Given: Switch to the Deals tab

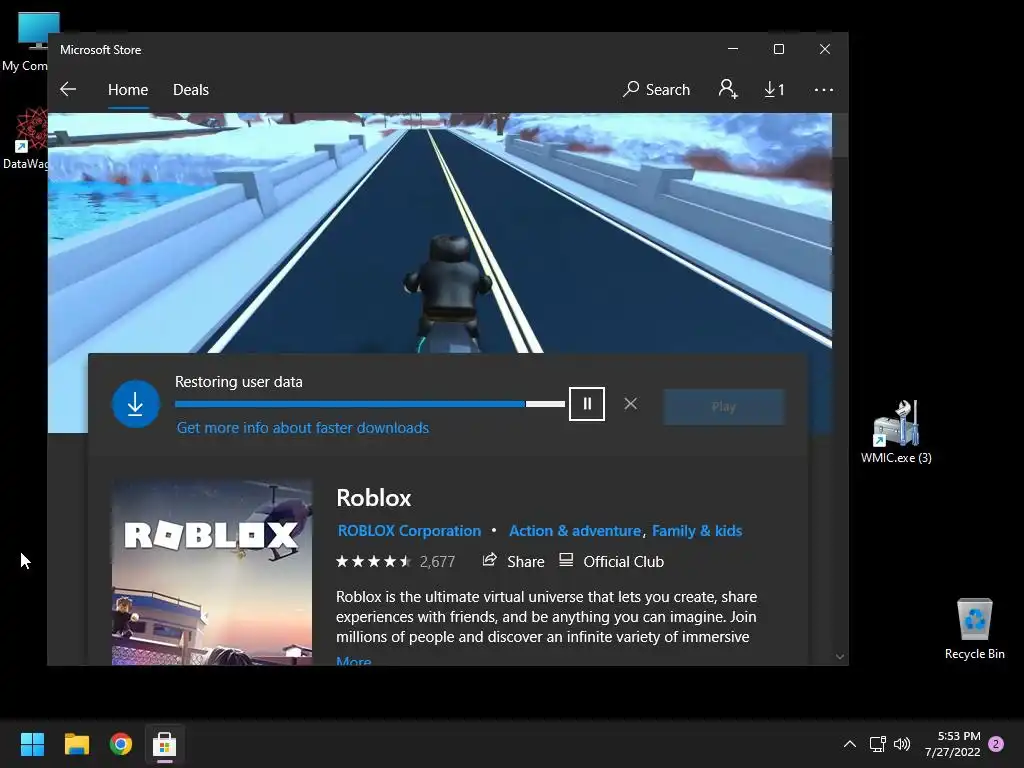Looking at the screenshot, I should 191,89.
